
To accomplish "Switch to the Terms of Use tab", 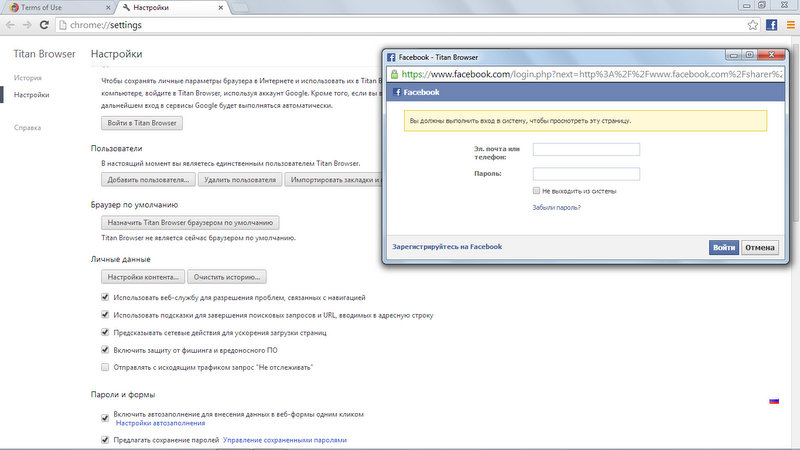I will pos(59,8).
